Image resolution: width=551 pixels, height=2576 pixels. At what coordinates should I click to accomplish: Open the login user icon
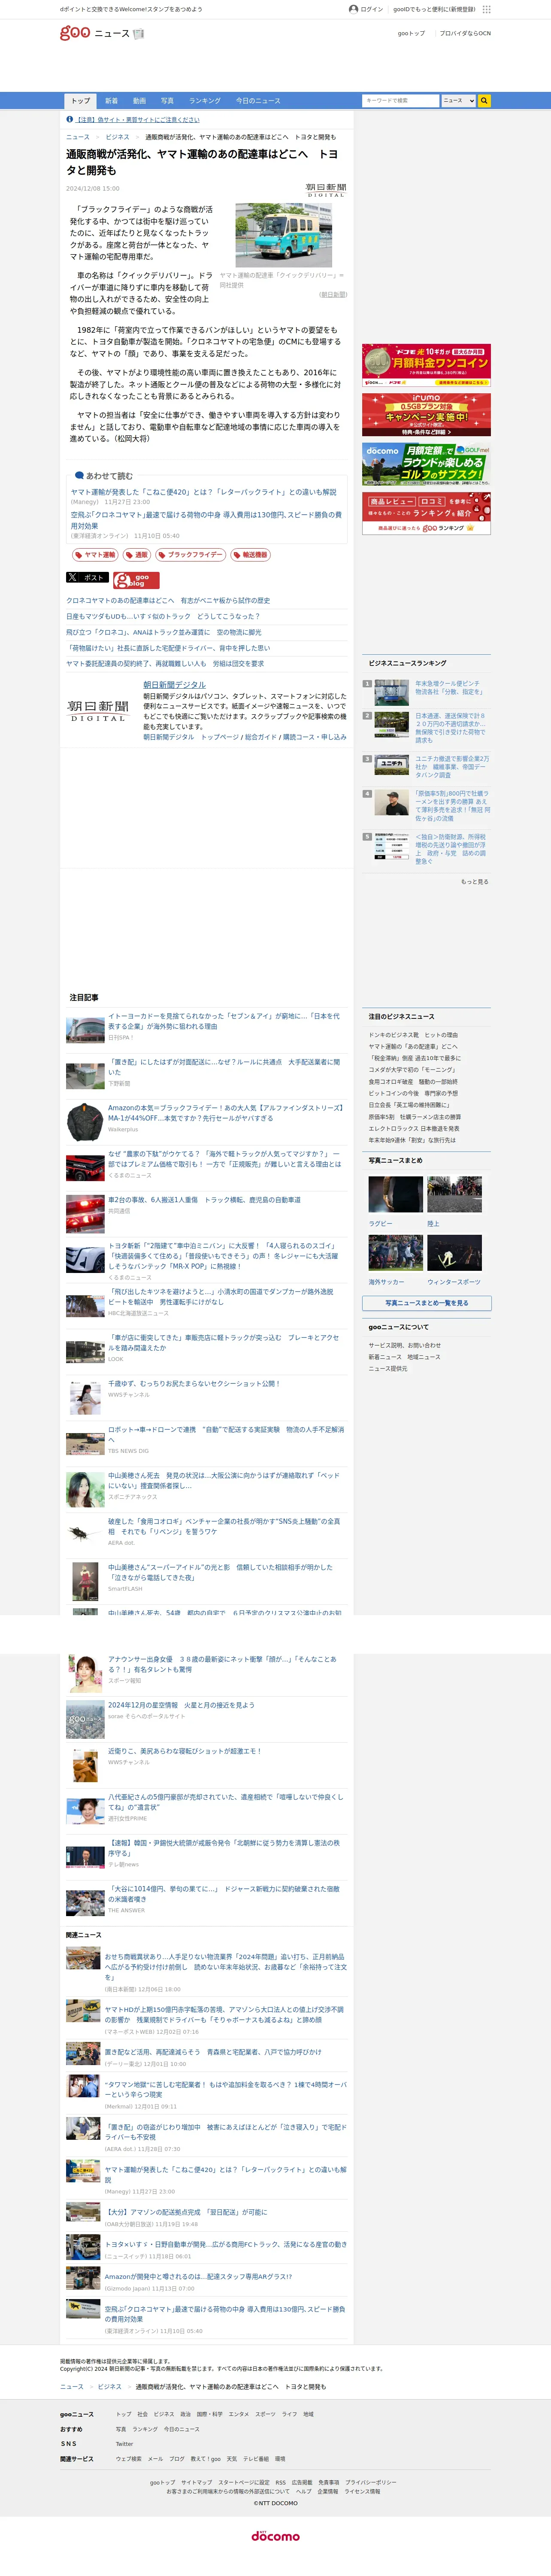coord(353,9)
